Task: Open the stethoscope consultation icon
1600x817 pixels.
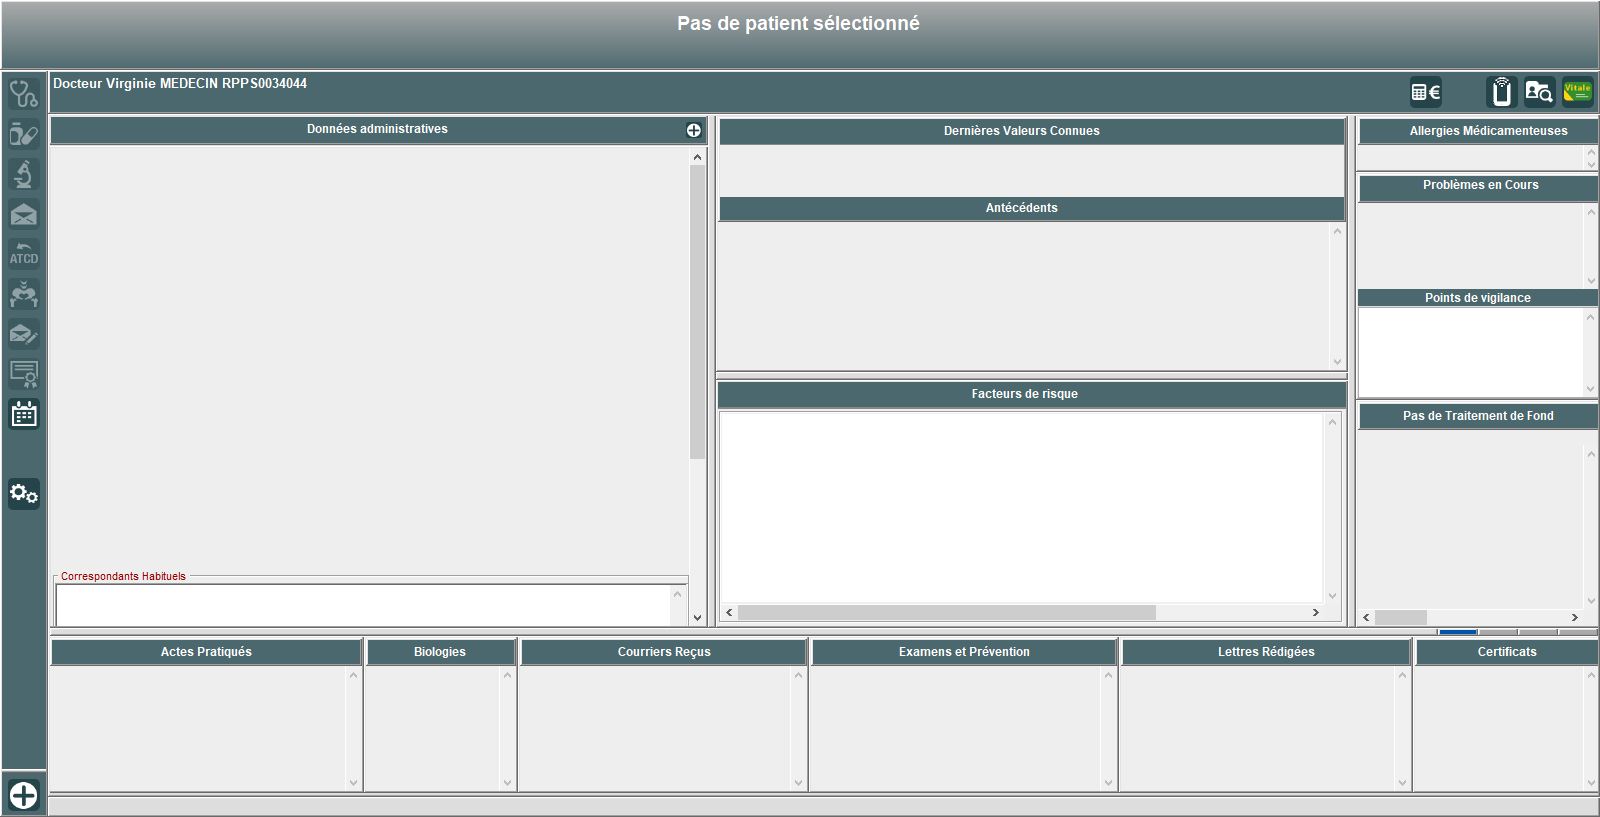Action: coord(23,94)
